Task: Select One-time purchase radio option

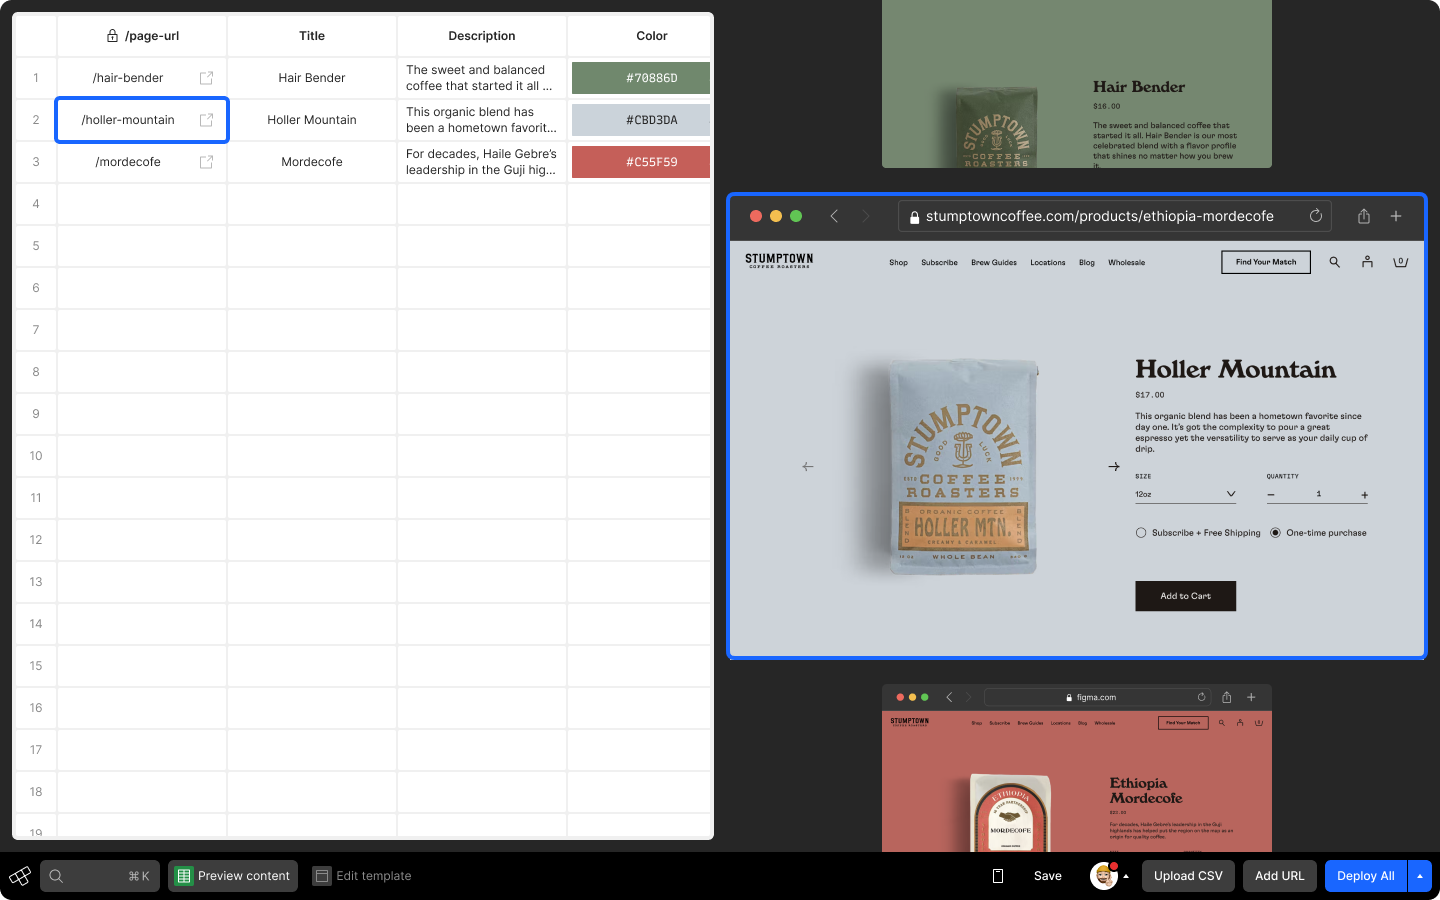Action: click(x=1275, y=533)
